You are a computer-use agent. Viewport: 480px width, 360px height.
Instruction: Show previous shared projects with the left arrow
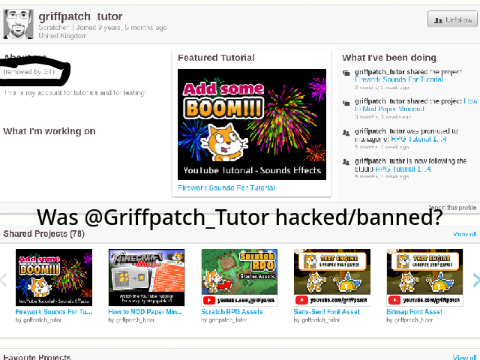tap(4, 280)
